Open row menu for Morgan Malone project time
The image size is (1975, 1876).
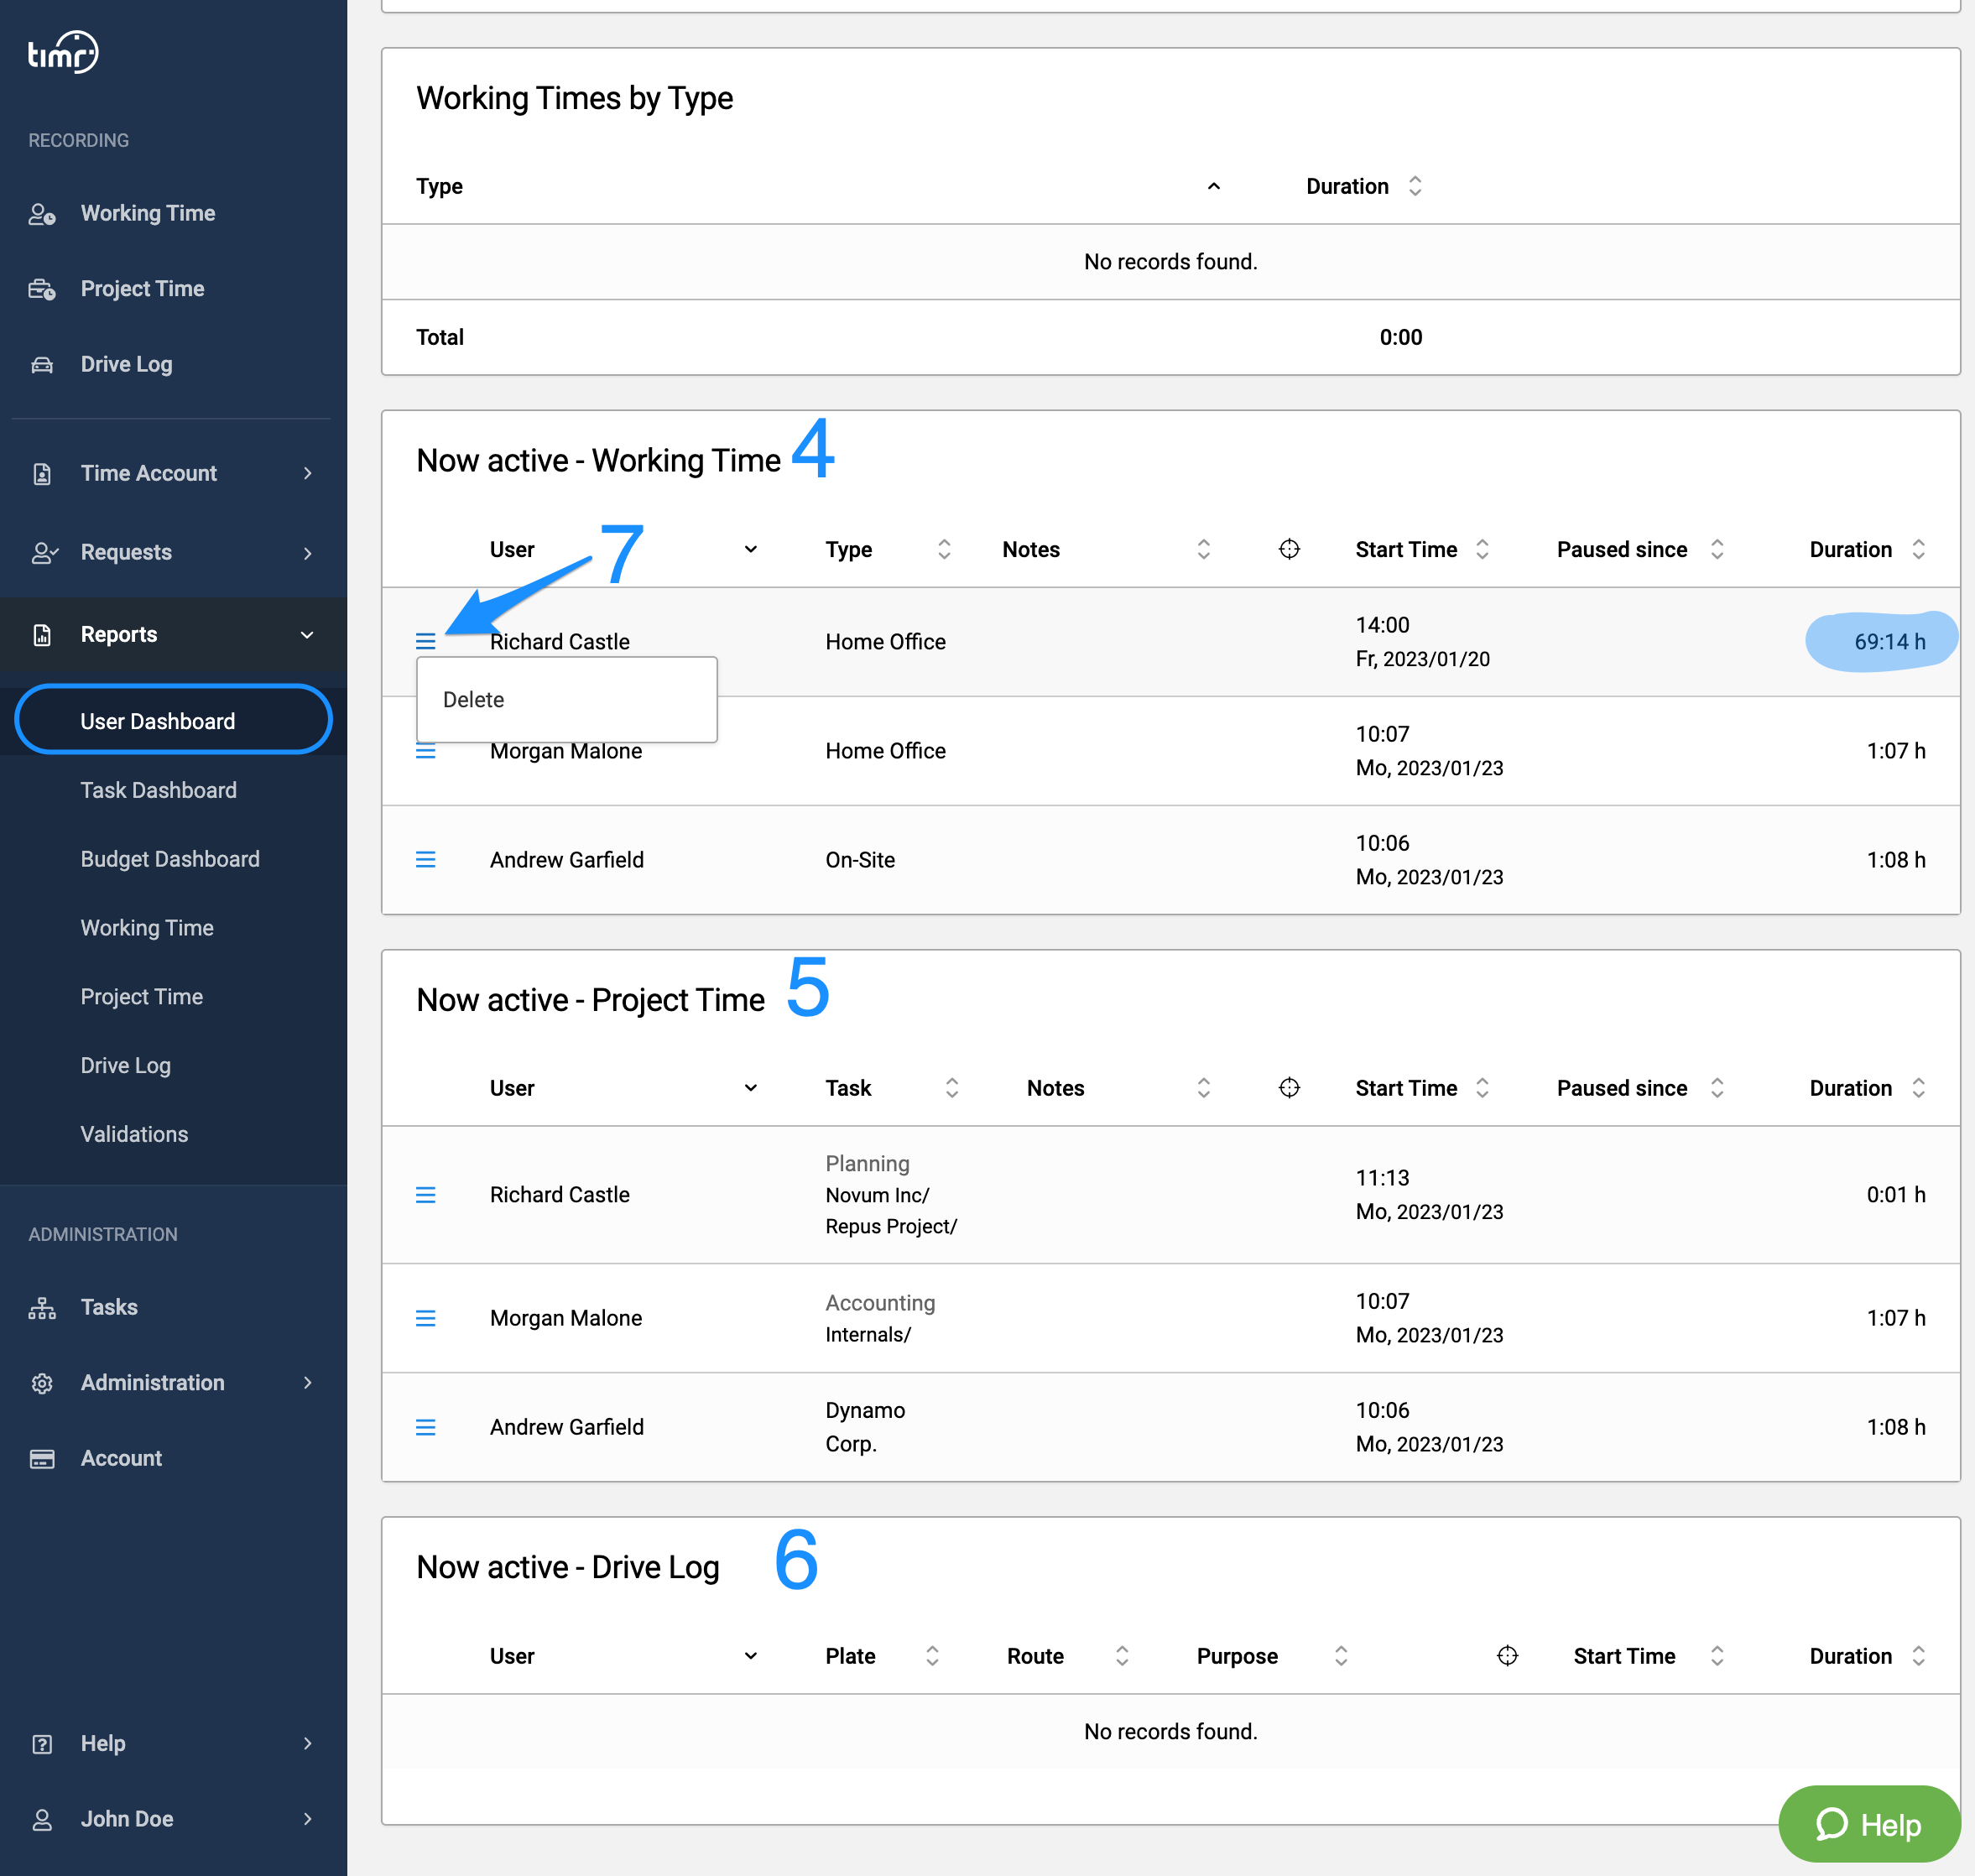tap(425, 1319)
